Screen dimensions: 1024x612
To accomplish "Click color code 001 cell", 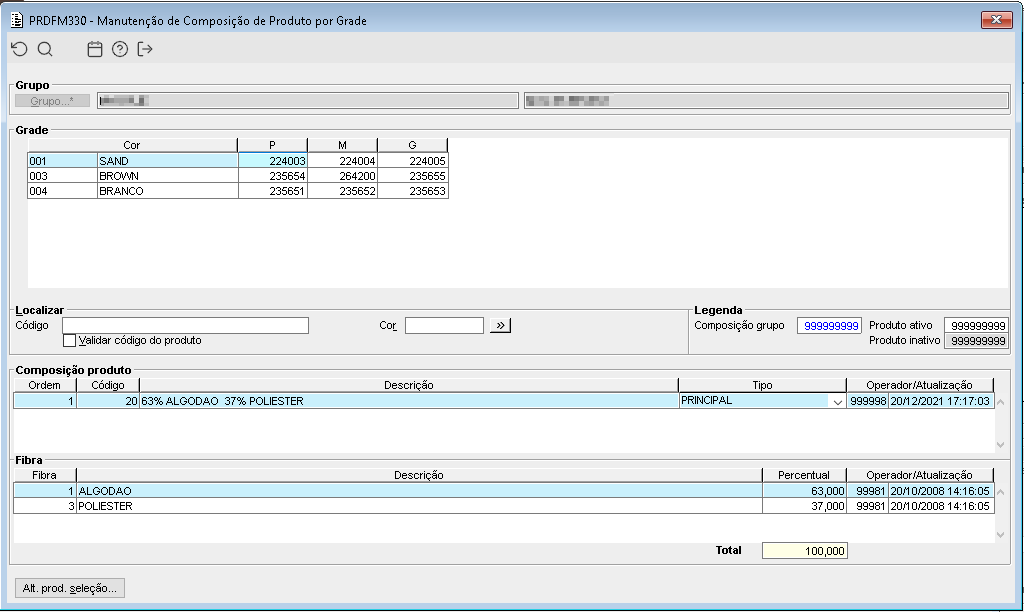I will pos(62,161).
